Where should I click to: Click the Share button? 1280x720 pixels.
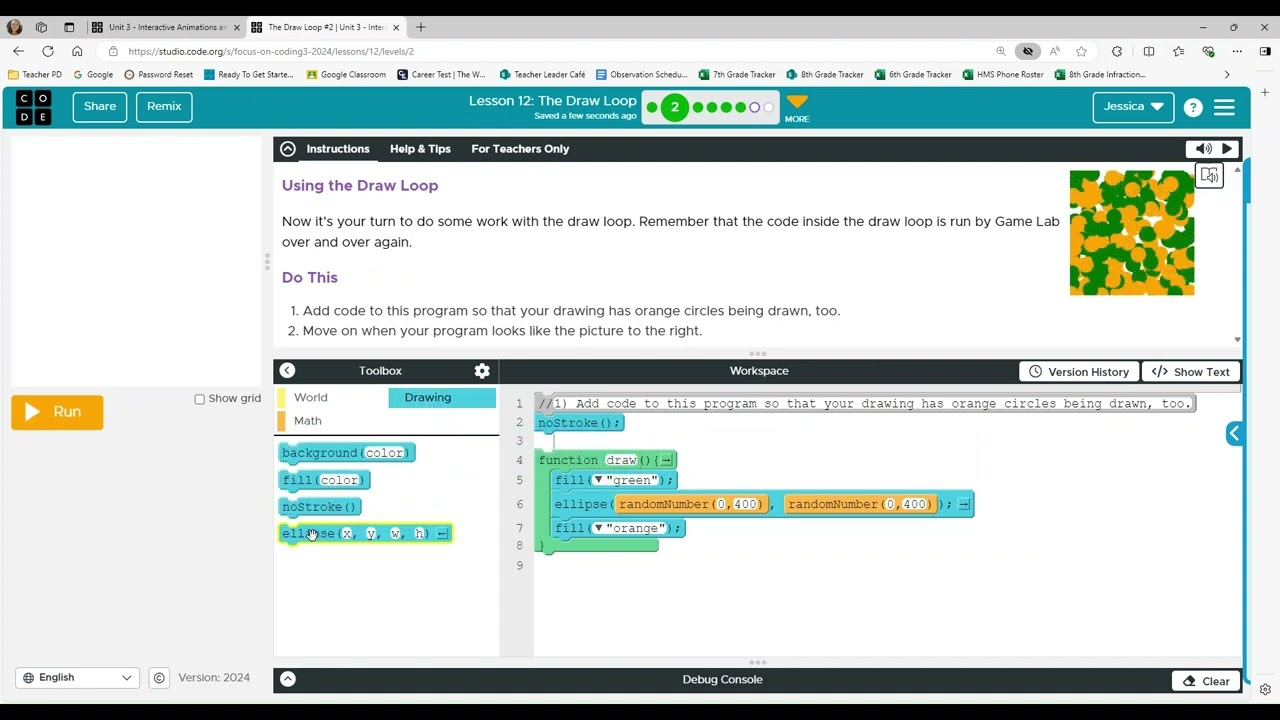pyautogui.click(x=100, y=106)
